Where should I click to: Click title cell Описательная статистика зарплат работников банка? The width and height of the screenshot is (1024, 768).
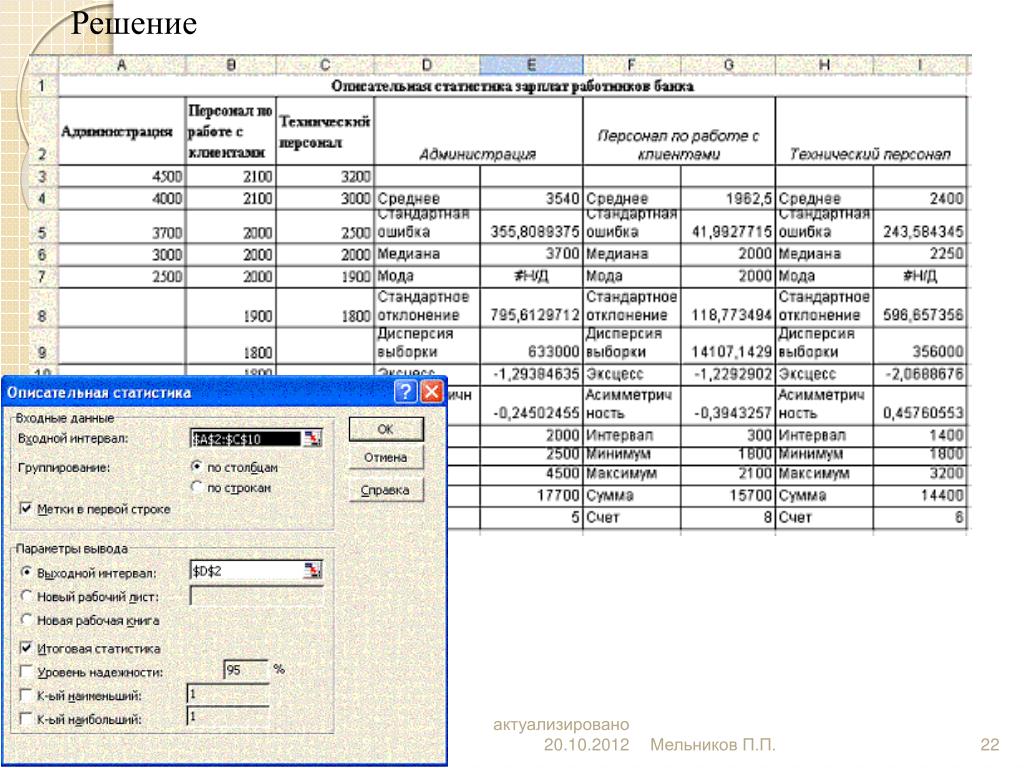pos(512,86)
